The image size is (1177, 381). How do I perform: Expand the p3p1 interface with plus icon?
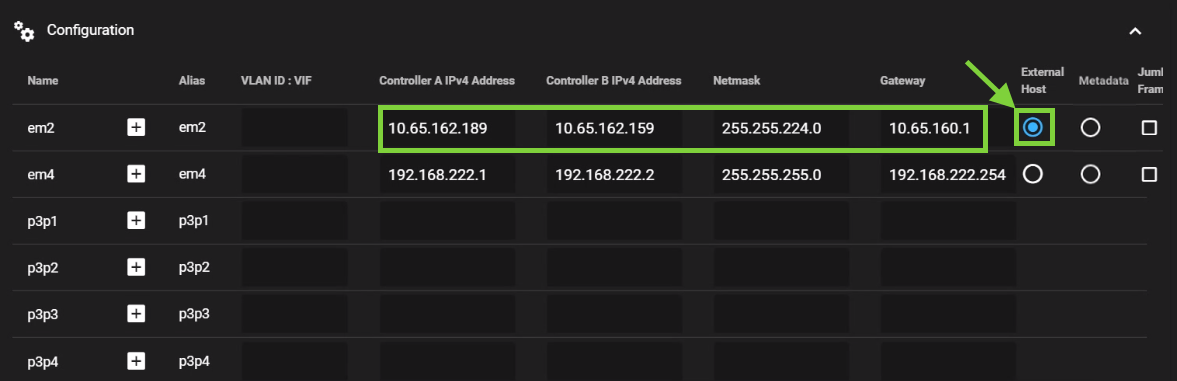(136, 220)
